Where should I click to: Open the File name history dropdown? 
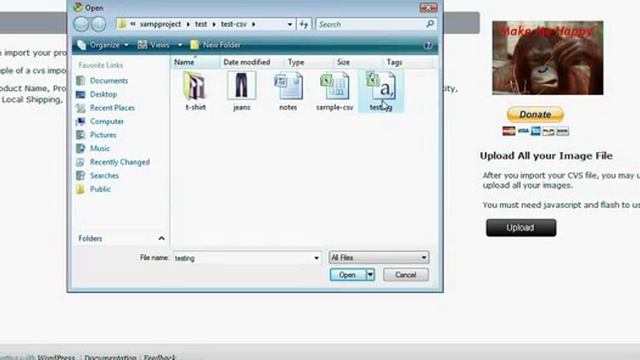pos(316,258)
